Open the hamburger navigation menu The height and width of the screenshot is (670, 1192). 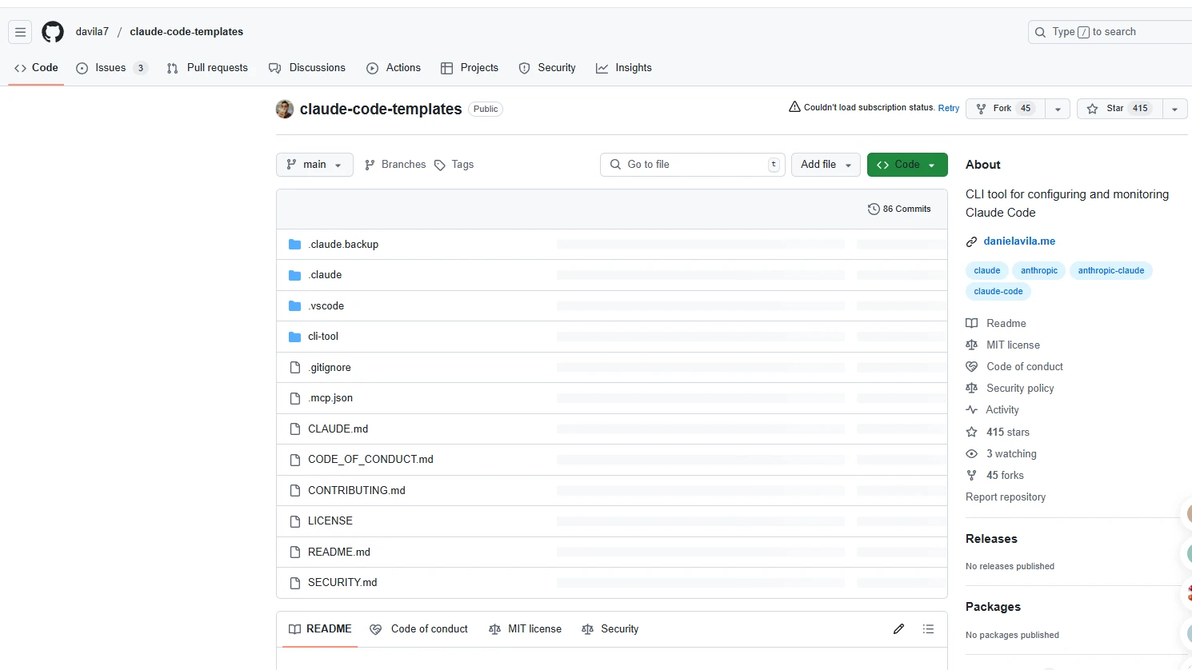(21, 32)
